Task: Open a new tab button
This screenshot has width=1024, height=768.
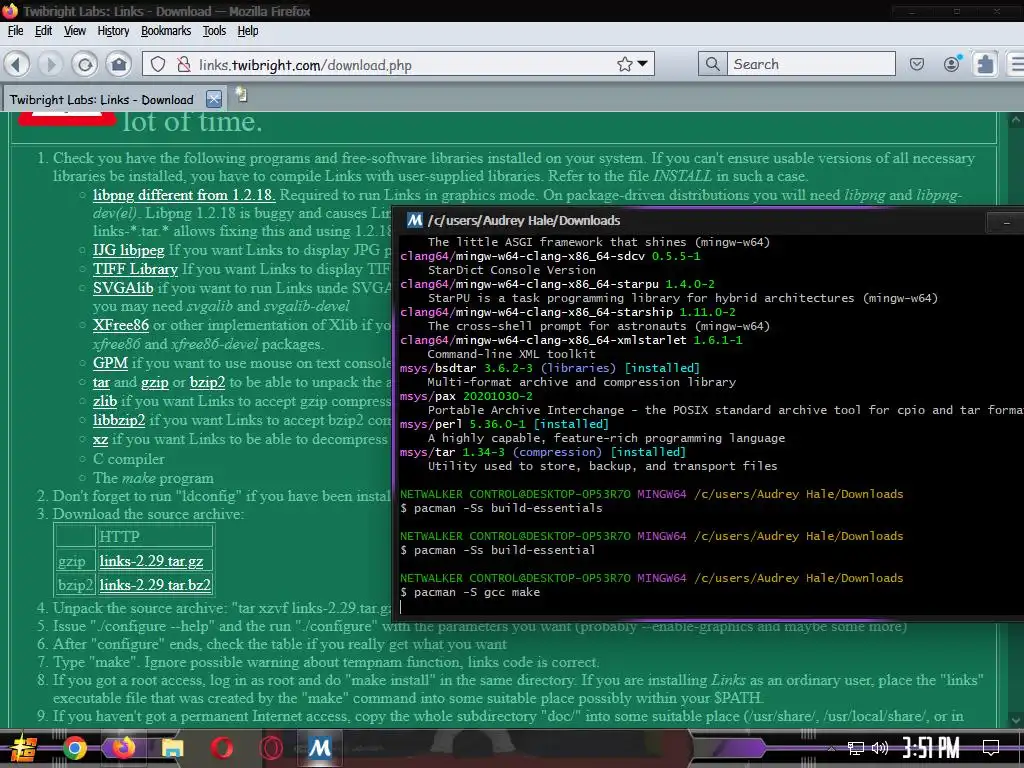Action: click(242, 95)
